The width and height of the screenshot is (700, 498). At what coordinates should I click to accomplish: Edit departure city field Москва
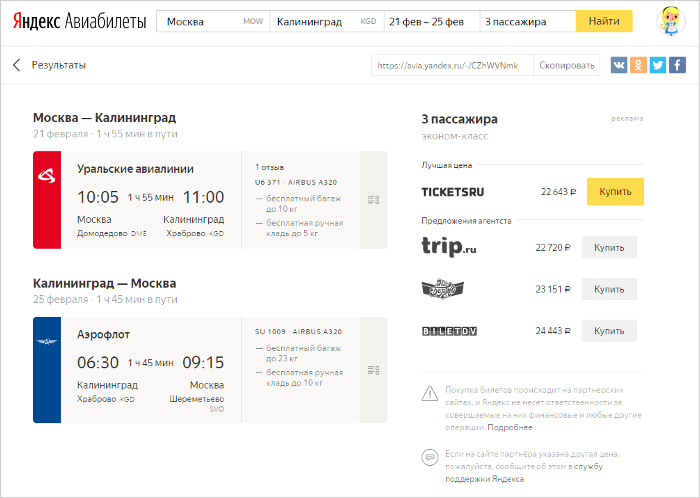[213, 21]
